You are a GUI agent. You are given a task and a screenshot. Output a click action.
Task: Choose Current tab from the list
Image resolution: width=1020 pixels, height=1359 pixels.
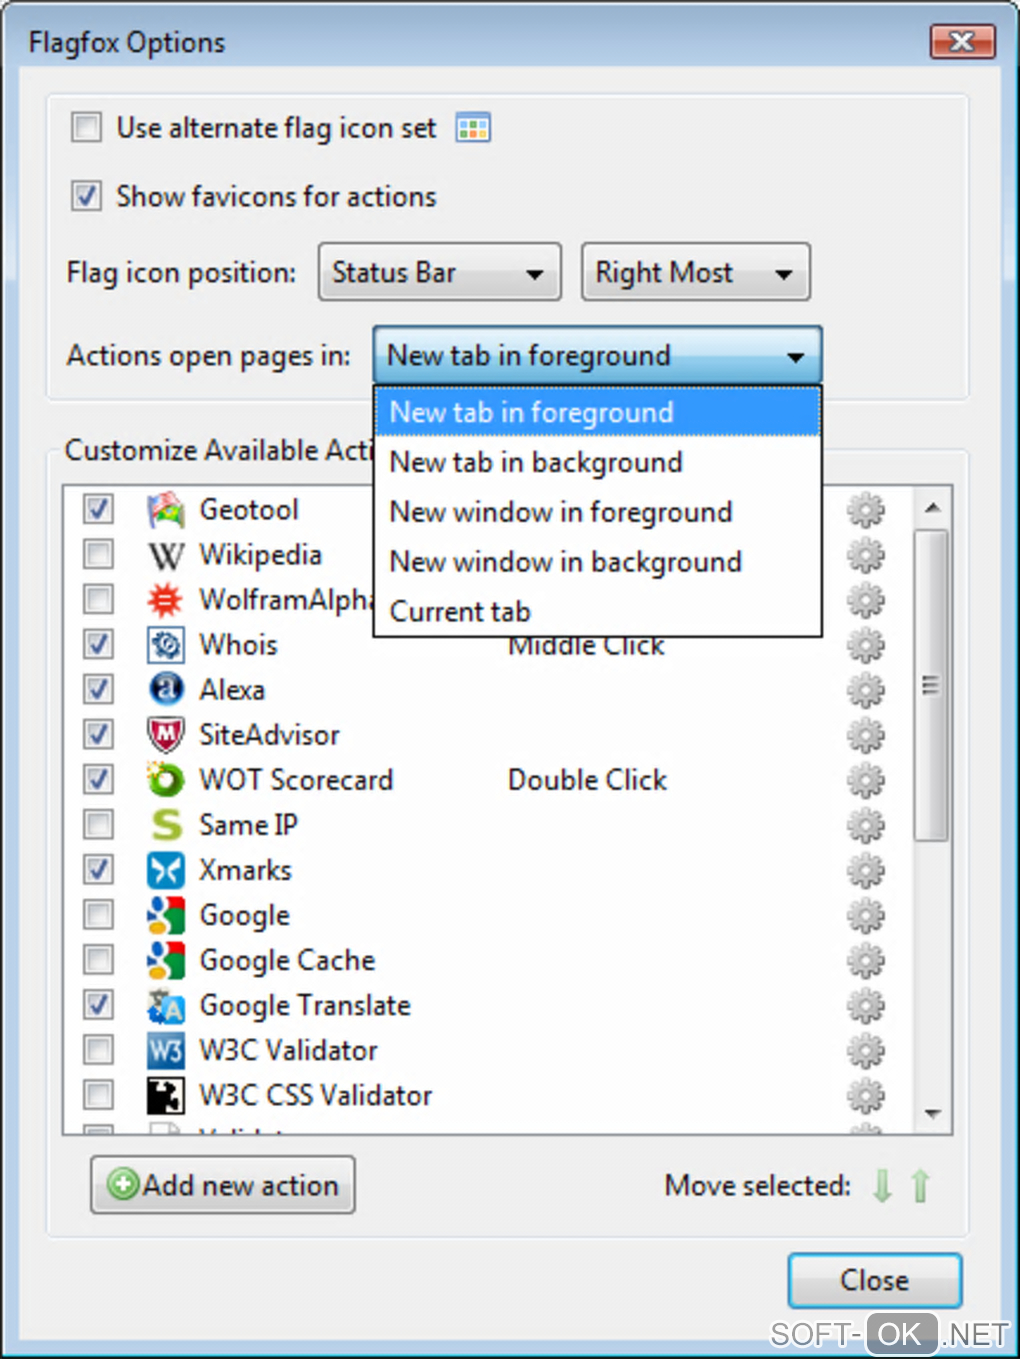(x=460, y=611)
